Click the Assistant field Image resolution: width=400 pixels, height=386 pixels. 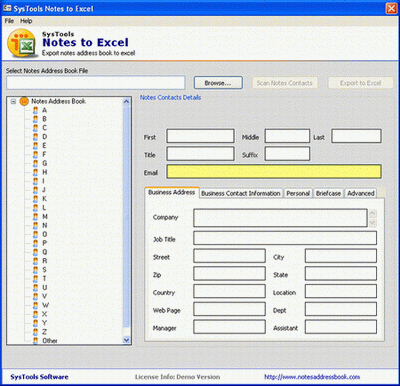(341, 327)
